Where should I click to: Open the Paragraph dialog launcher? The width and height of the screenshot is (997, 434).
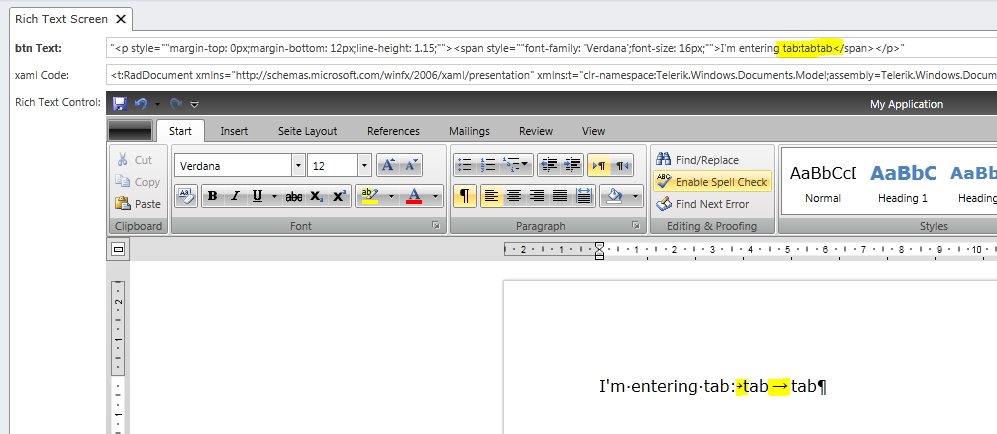click(635, 225)
